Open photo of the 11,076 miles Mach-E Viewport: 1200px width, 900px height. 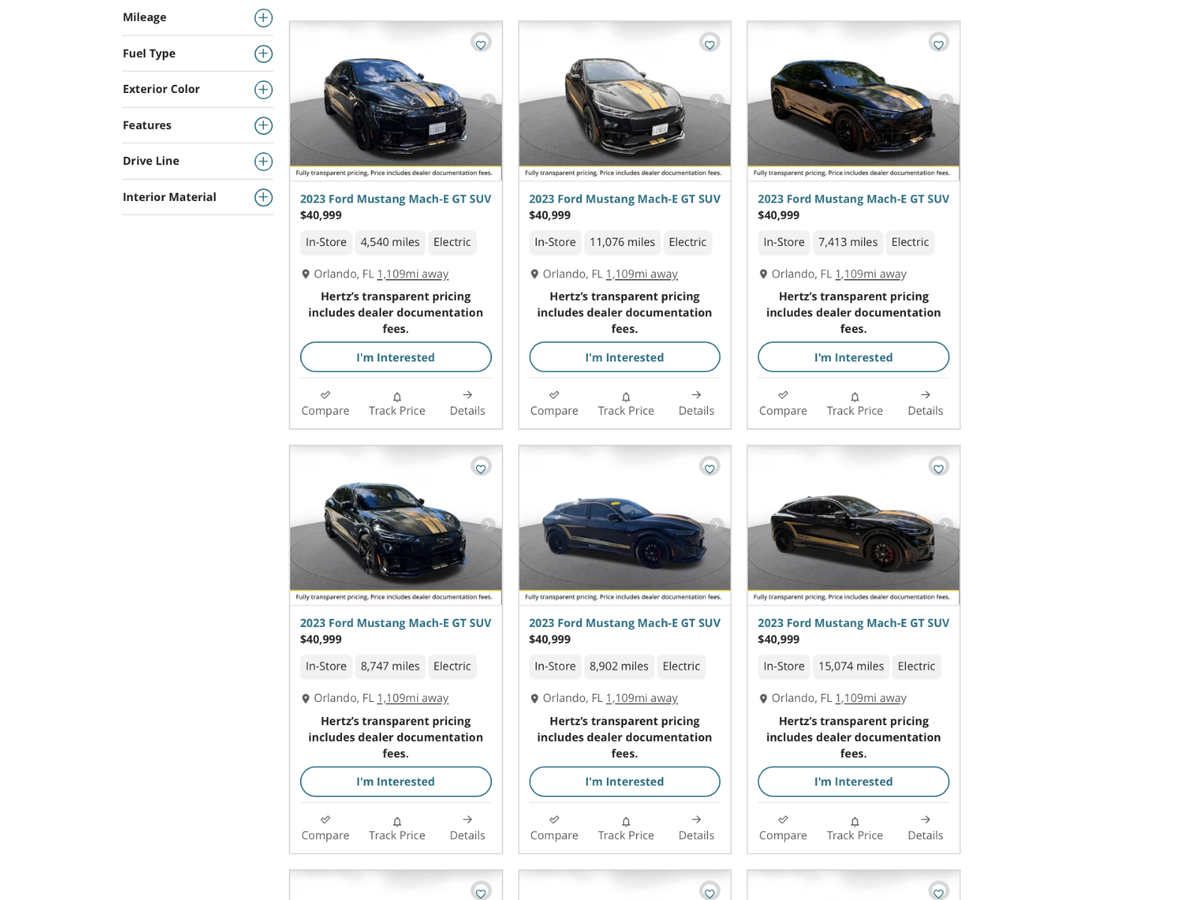coord(625,100)
